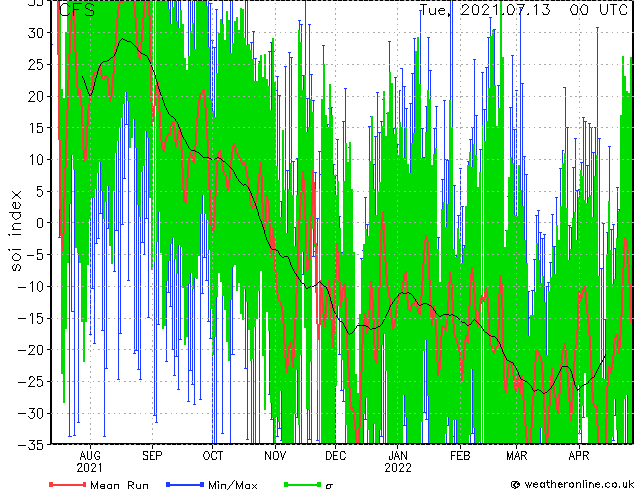Select the OCT month label
The image size is (634, 490).
tap(213, 456)
